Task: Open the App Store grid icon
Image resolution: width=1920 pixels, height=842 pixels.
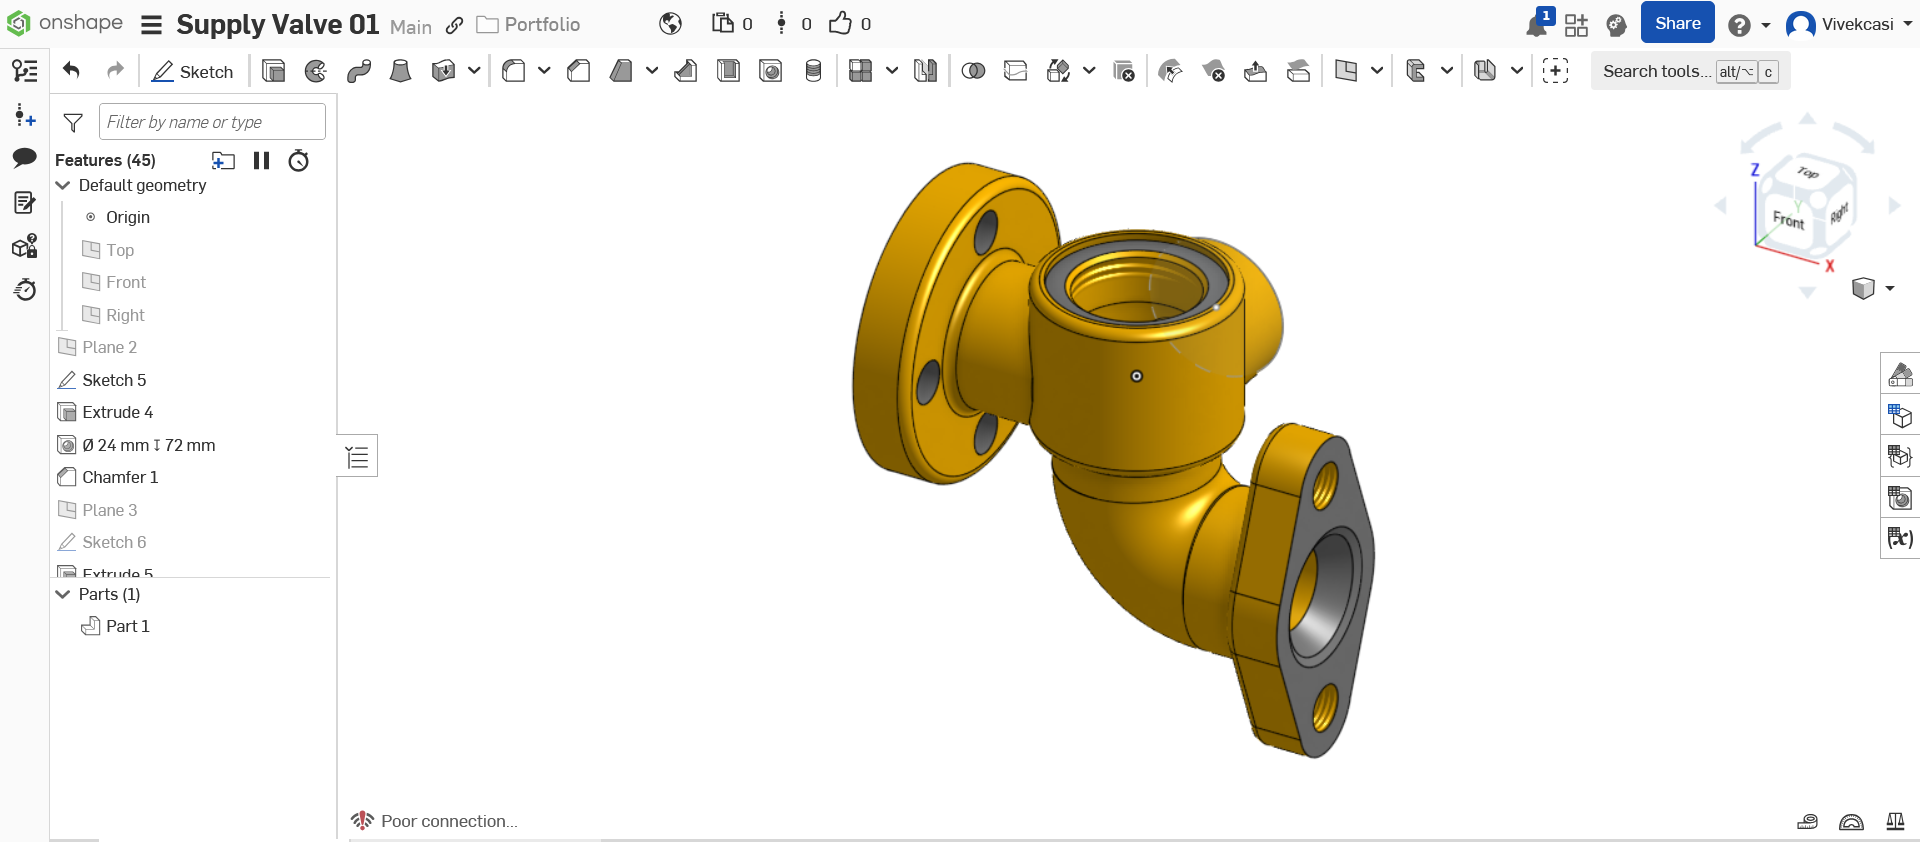Action: pyautogui.click(x=1576, y=25)
